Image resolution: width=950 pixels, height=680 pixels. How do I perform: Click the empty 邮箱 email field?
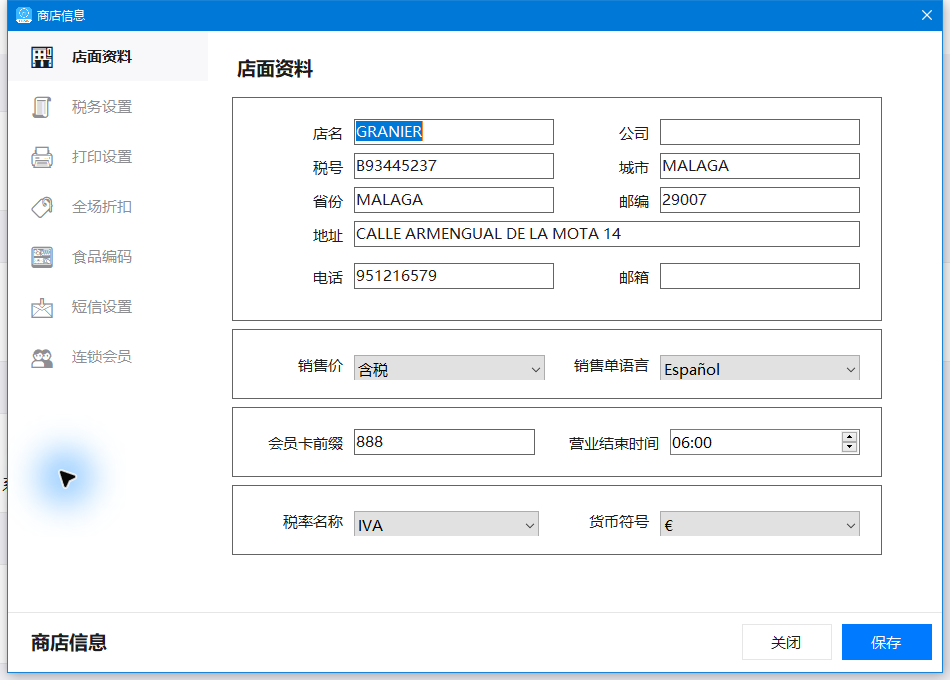pyautogui.click(x=760, y=276)
